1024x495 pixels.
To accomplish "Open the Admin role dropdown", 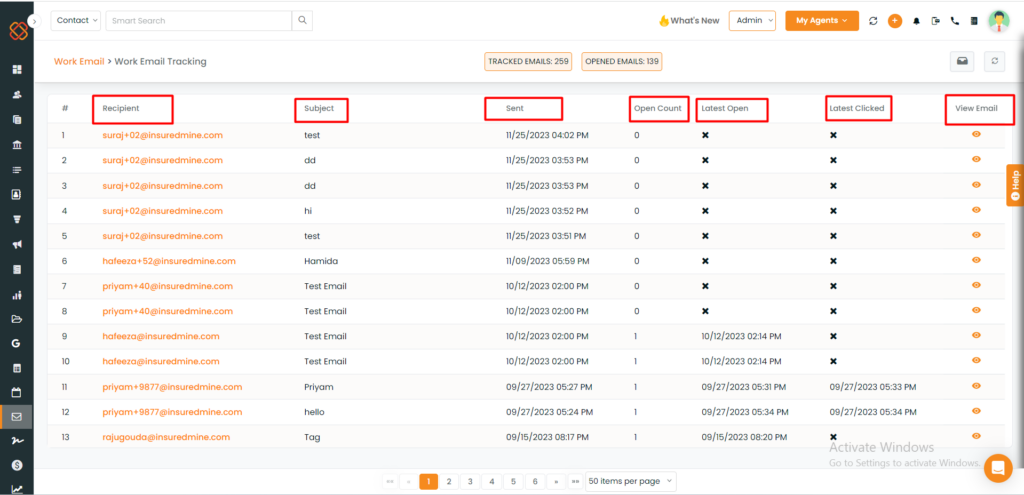I will coord(752,20).
